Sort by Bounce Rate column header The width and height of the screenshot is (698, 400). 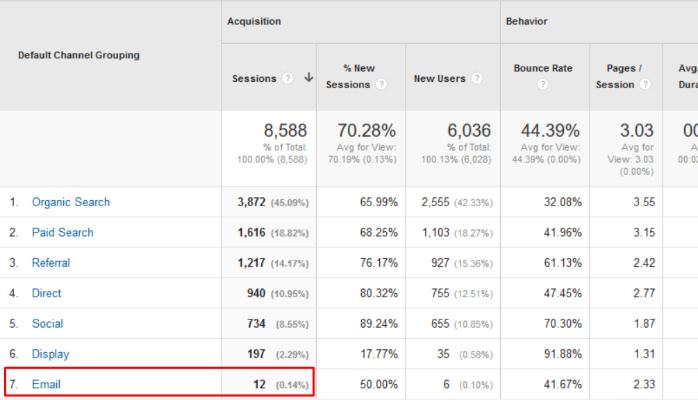543,68
